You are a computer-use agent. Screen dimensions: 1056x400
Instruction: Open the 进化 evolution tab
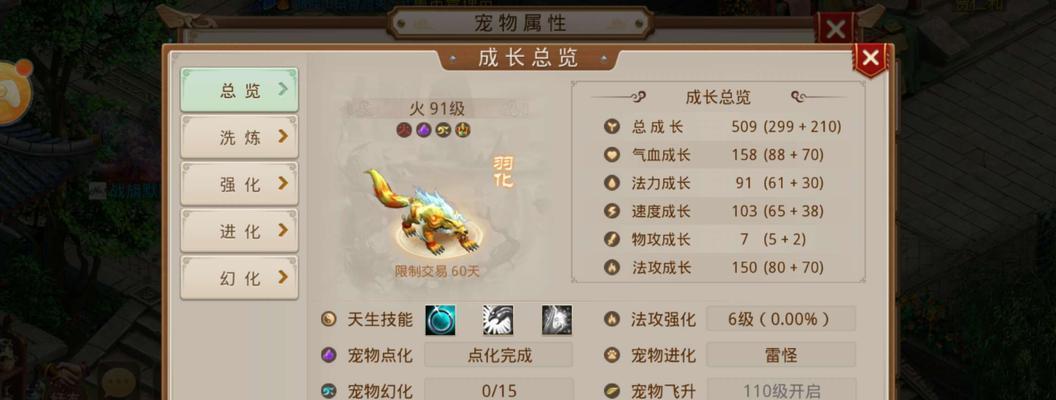(239, 231)
